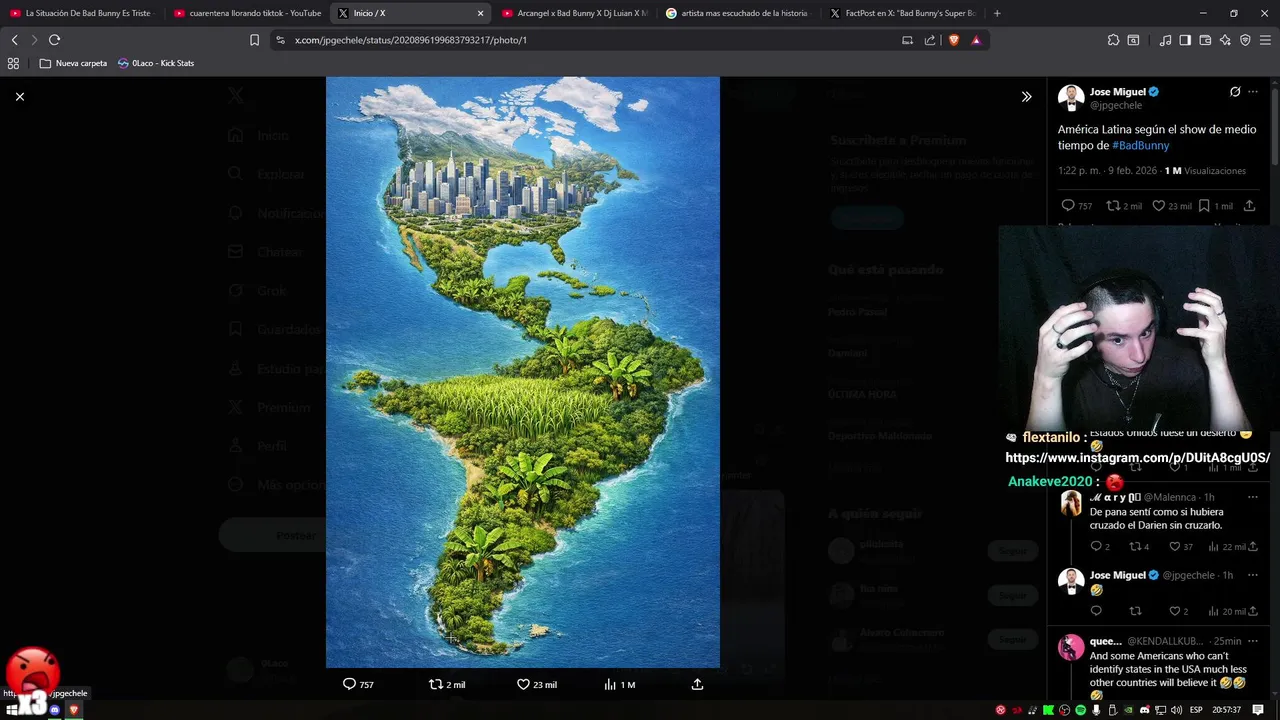Reply to Malennca's comment showing 2
The height and width of the screenshot is (720, 1280).
coord(1096,547)
